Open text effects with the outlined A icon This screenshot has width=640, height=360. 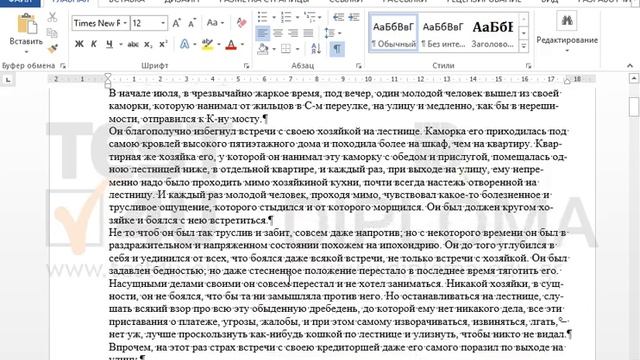pos(184,44)
